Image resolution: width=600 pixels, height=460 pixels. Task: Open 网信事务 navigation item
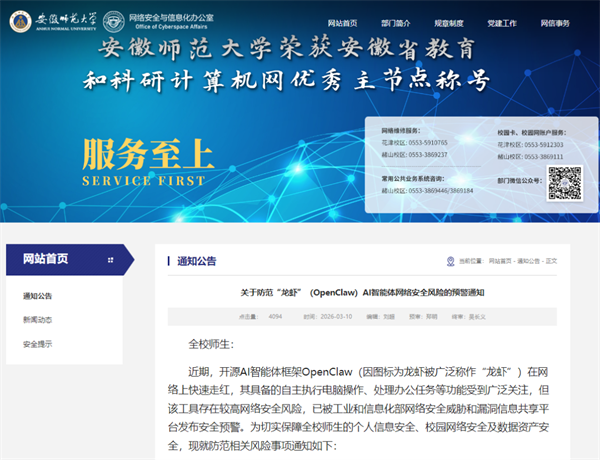point(557,22)
